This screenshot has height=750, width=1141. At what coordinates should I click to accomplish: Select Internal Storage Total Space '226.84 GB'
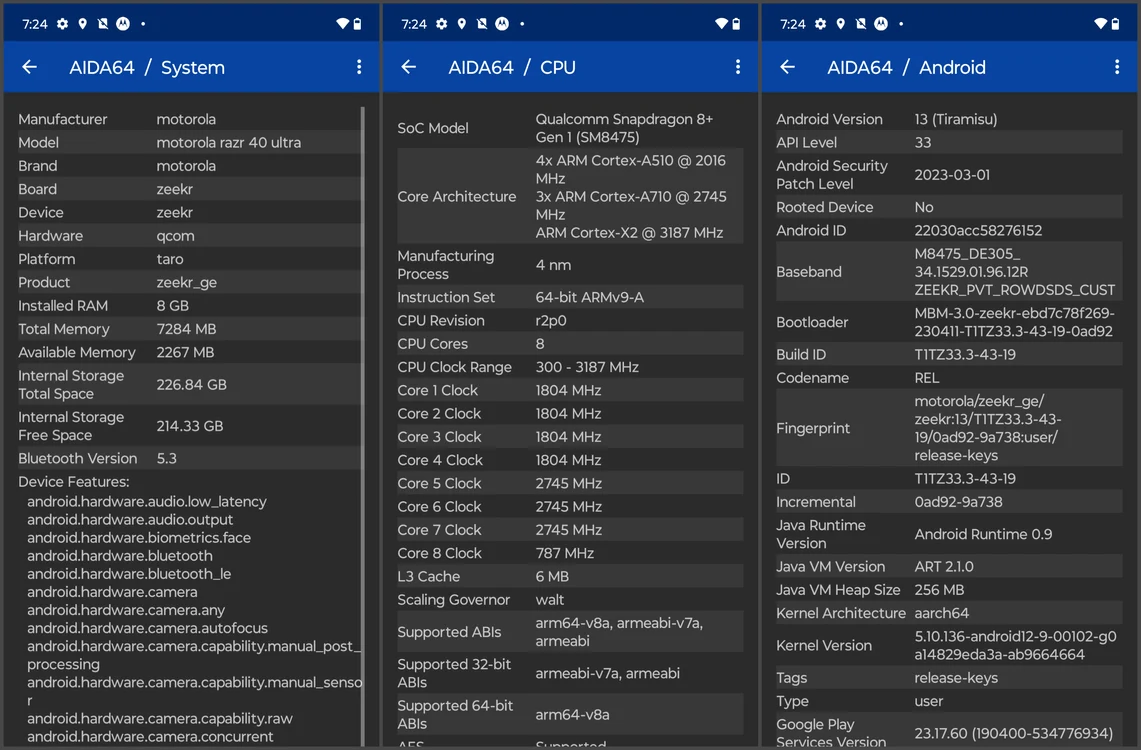189,385
